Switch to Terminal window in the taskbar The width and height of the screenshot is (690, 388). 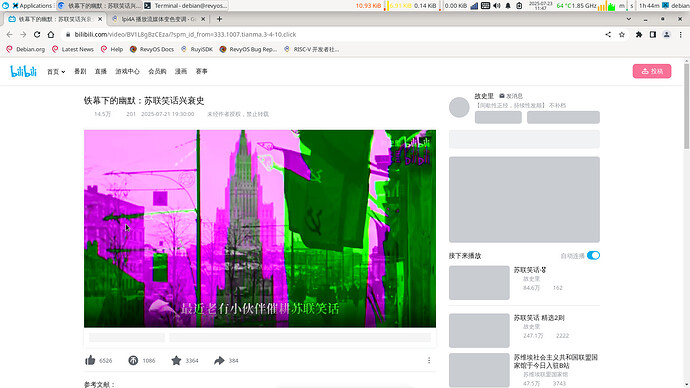[x=186, y=6]
